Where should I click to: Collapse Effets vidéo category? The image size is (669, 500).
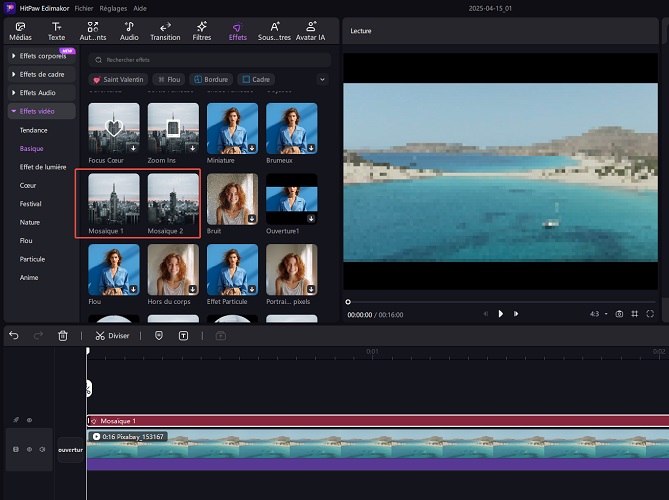[41, 111]
